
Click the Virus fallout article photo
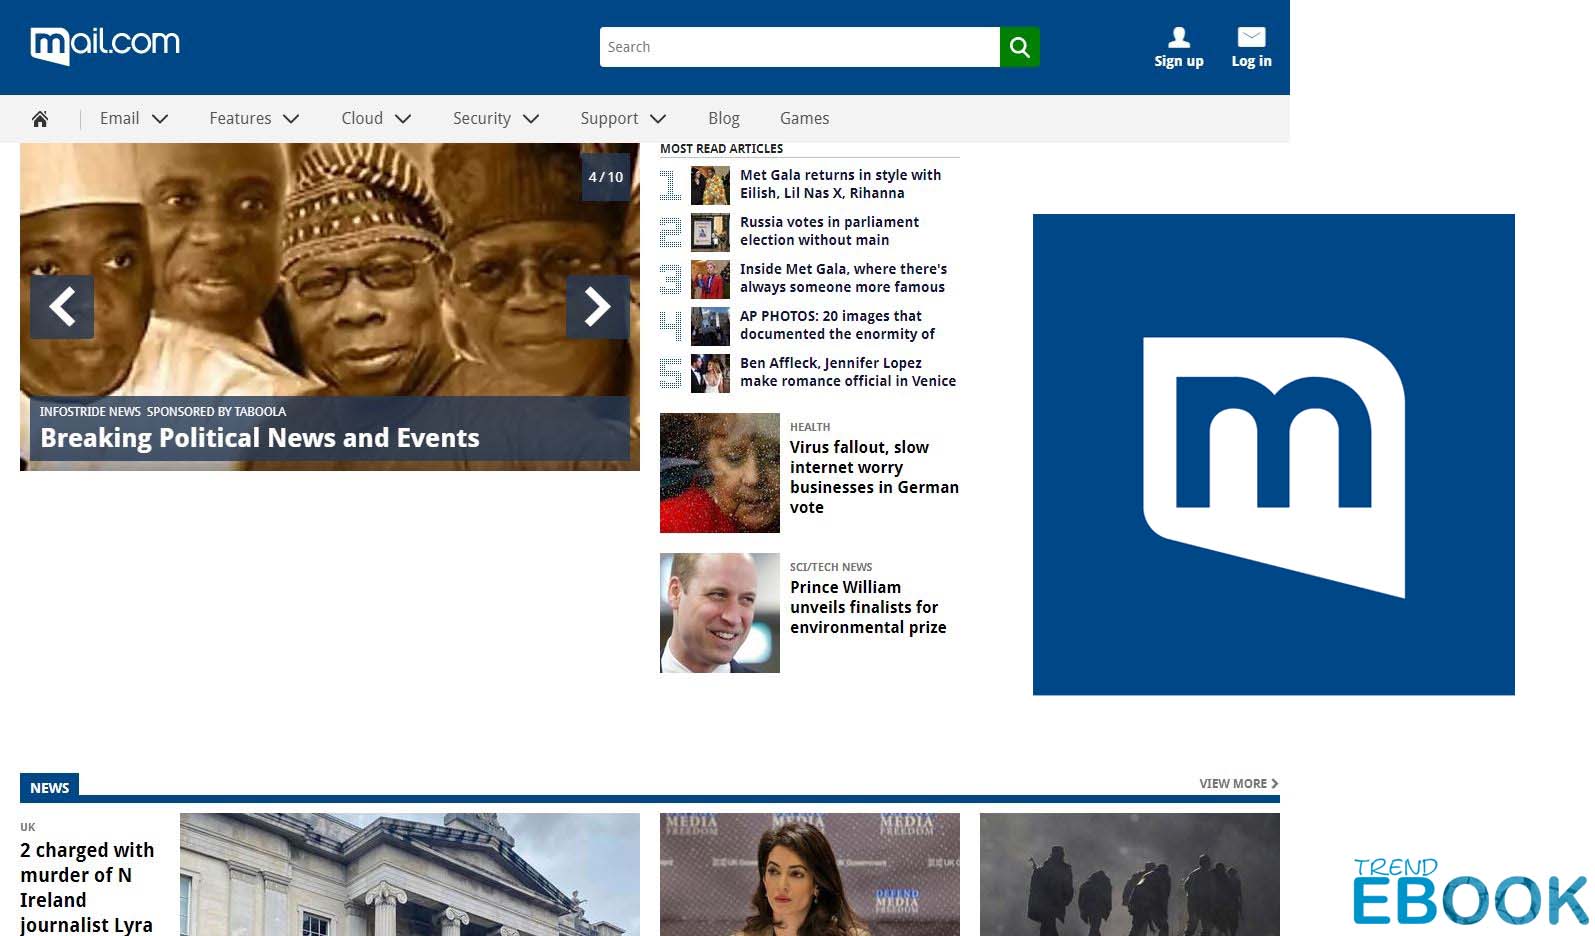coord(720,473)
